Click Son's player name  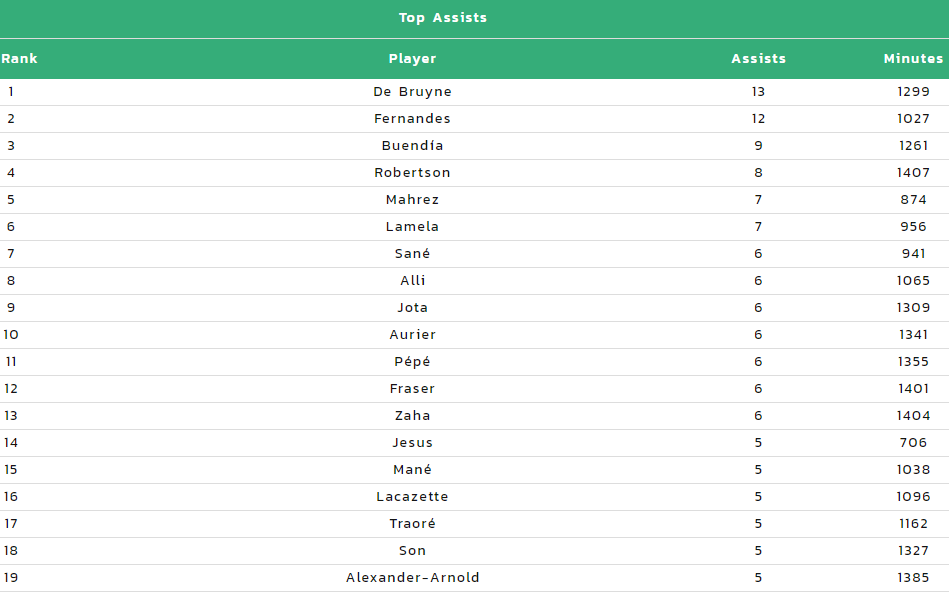coord(412,550)
